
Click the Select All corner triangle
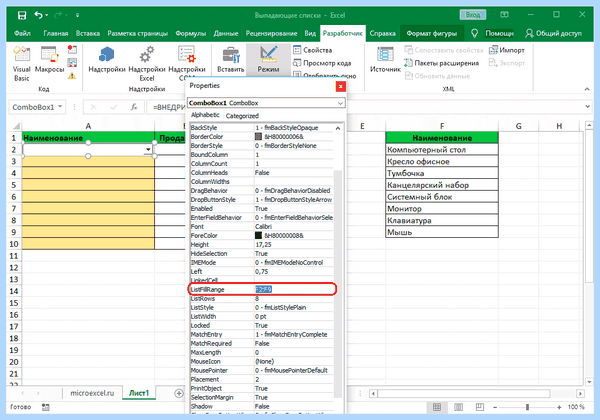[x=15, y=126]
